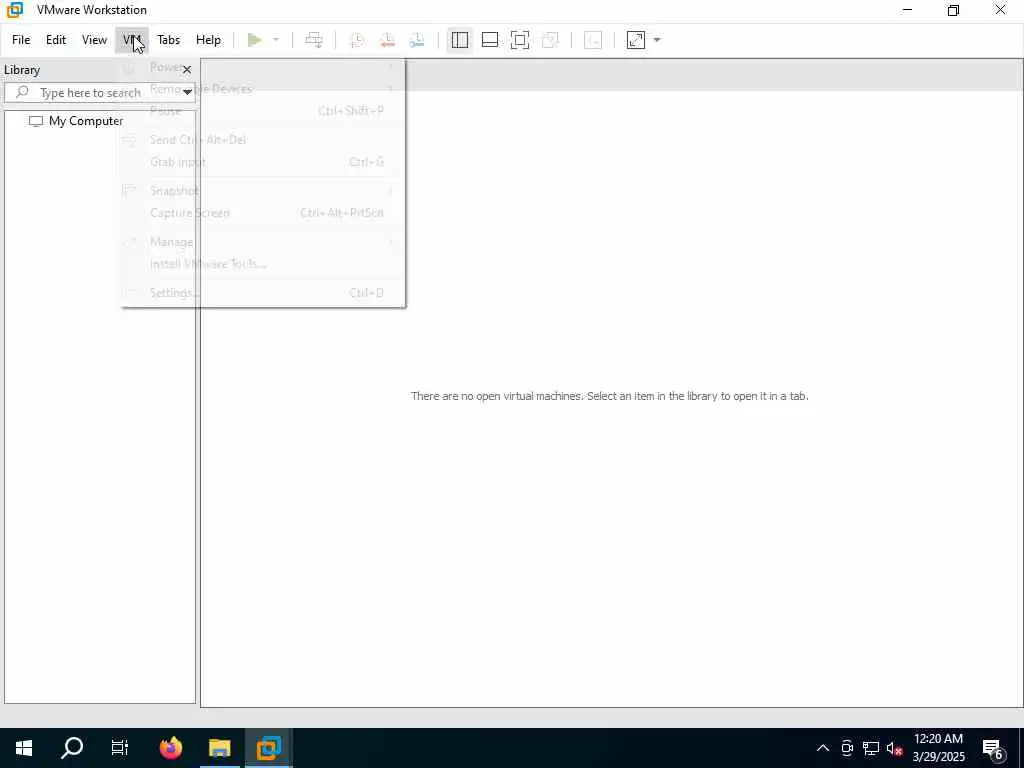Toggle the thumbnail bar toolbar button
Screen dimensions: 1024x768
pos(490,40)
